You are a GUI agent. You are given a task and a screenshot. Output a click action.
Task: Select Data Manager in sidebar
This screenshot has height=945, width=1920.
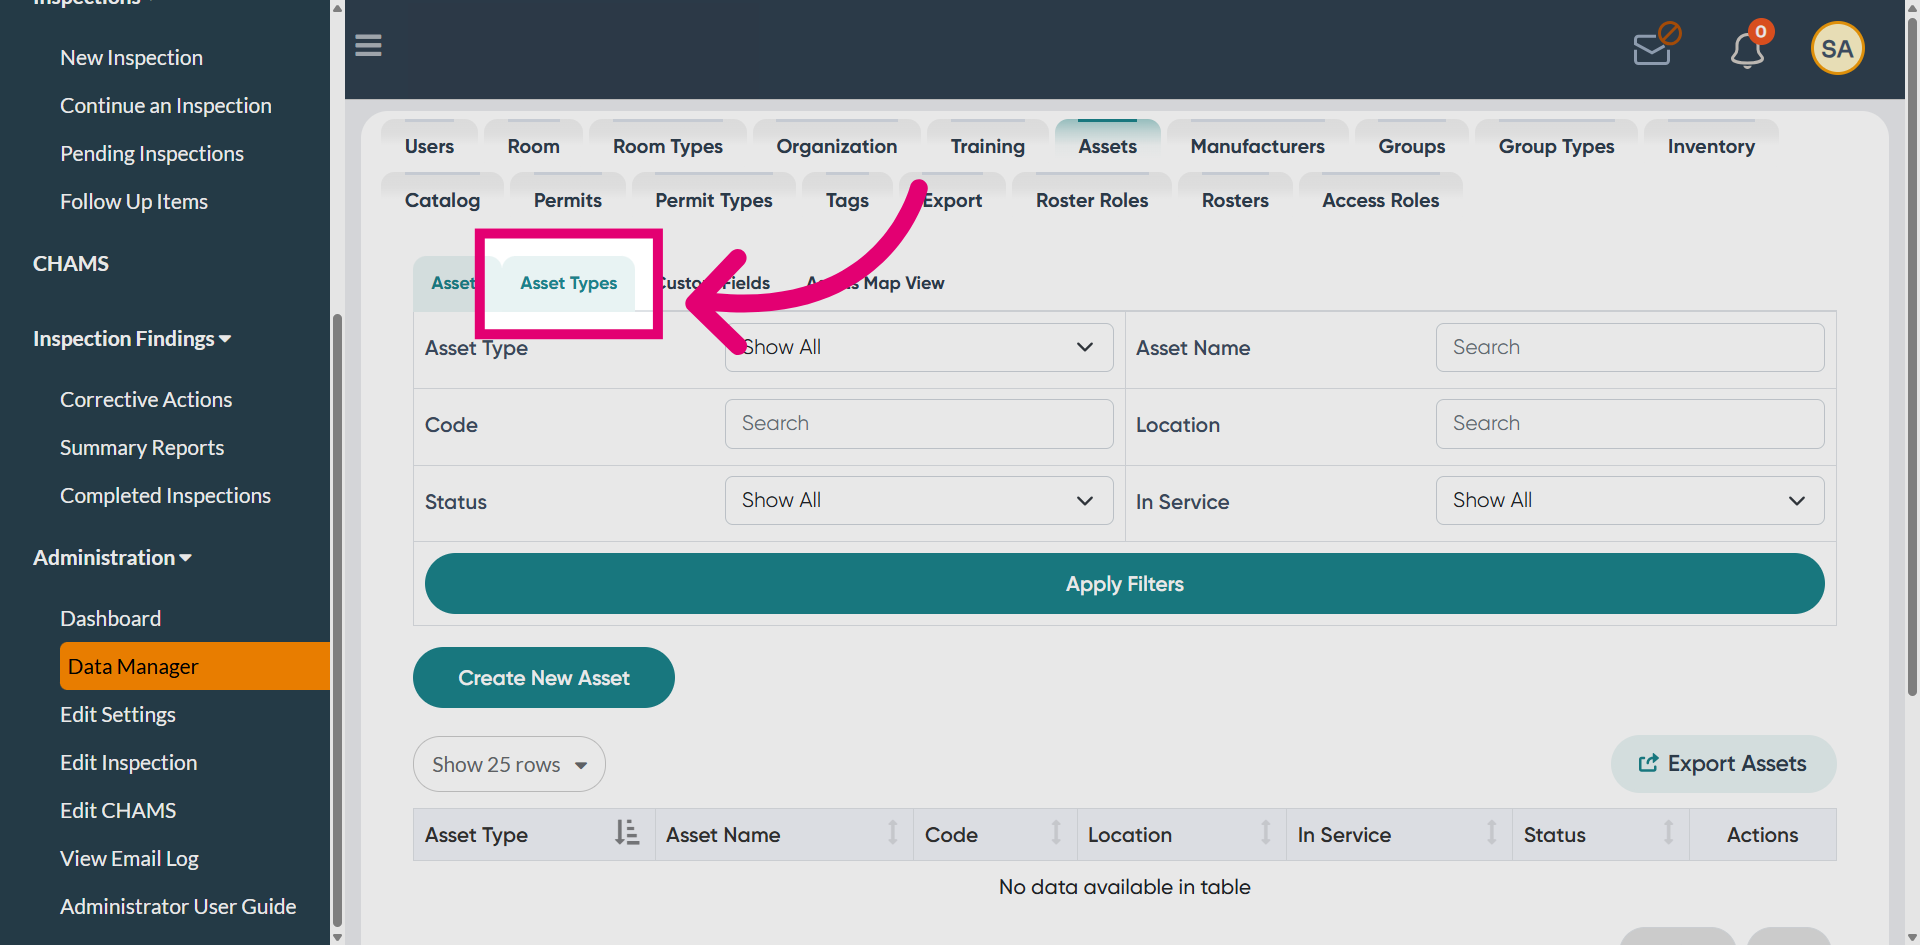click(x=195, y=666)
